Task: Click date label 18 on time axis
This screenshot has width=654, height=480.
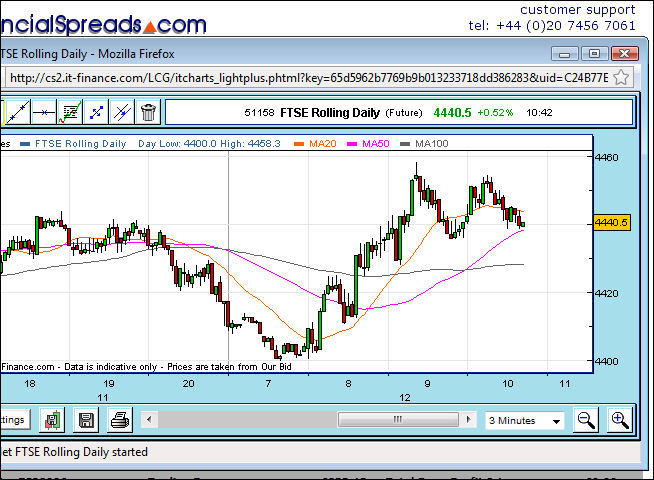Action: tap(30, 384)
